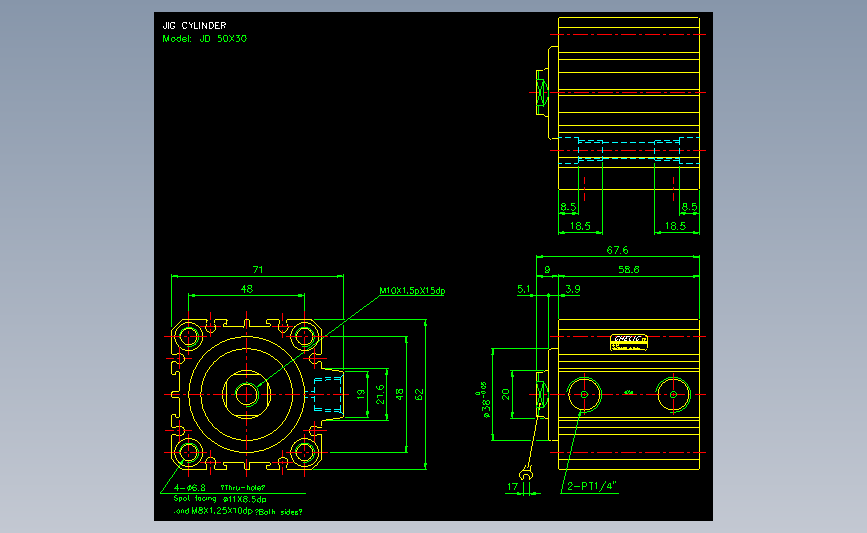The height and width of the screenshot is (533, 867).
Task: Click the "62" height dimension
Action: tap(419, 395)
